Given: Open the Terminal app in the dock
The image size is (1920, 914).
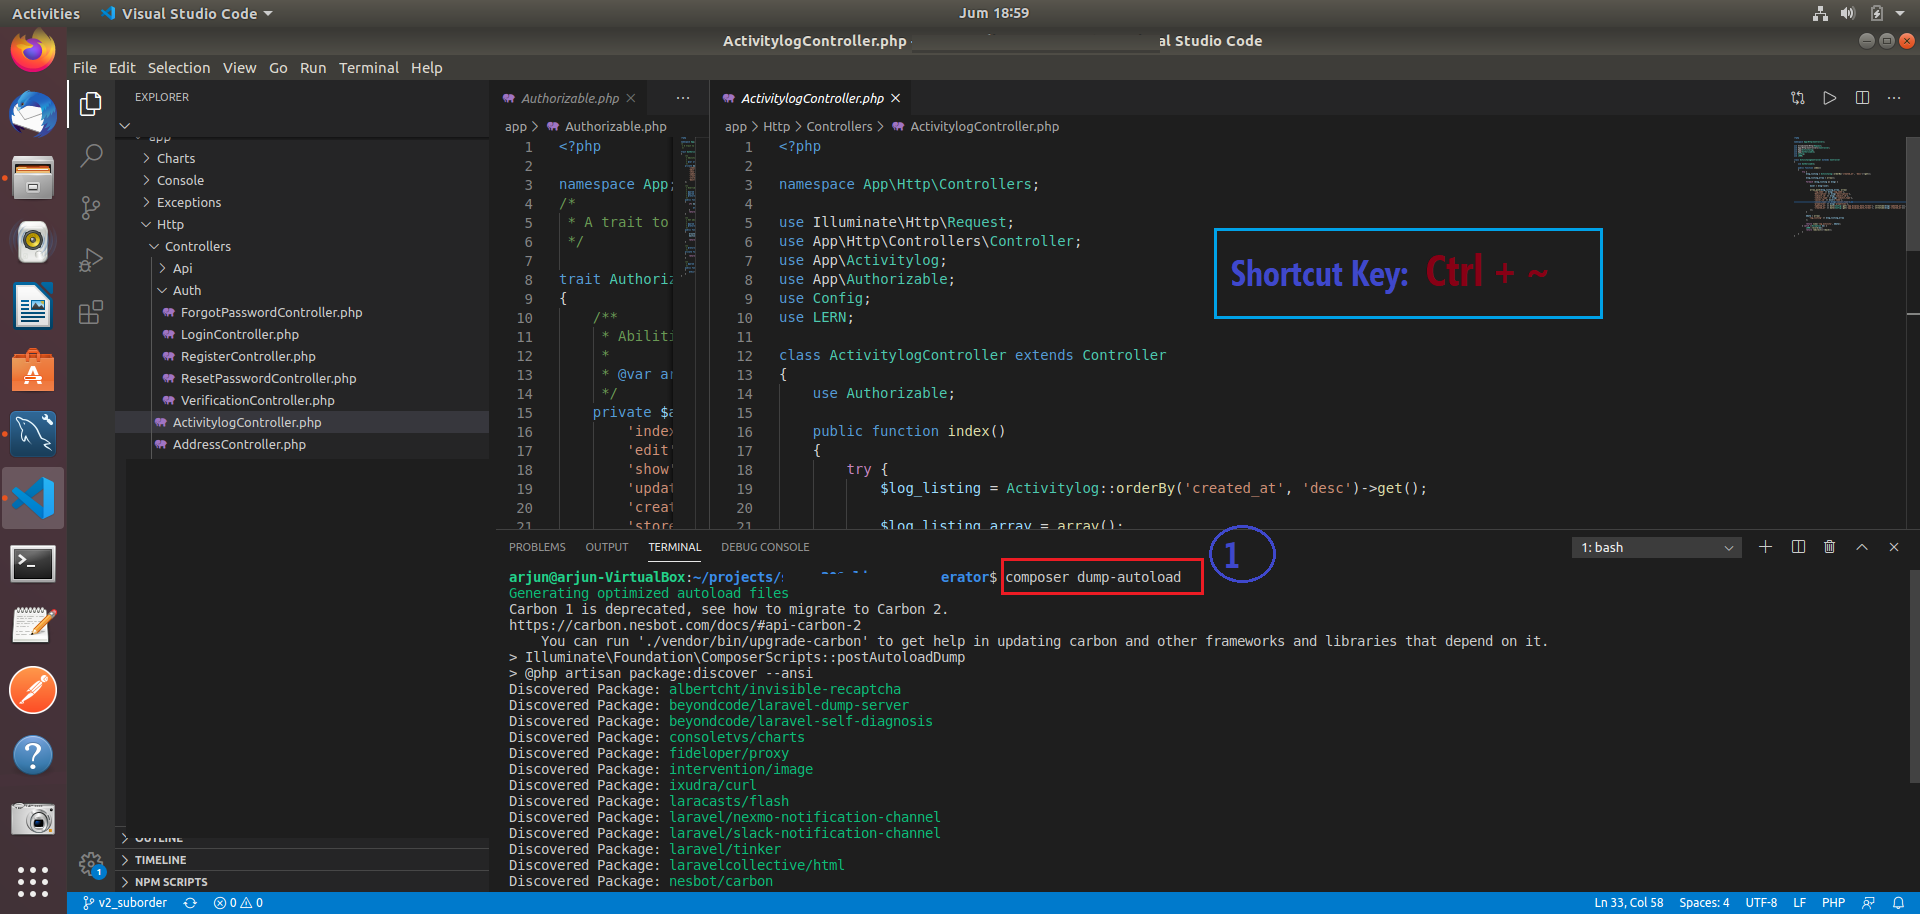Looking at the screenshot, I should (x=33, y=563).
